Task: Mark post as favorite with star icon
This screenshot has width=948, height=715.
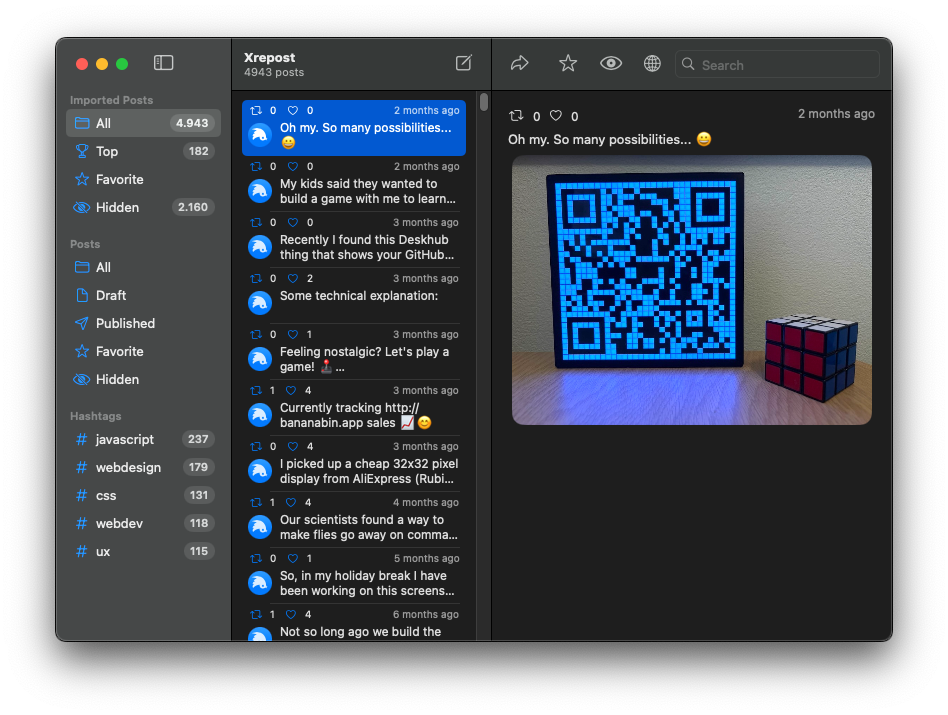Action: (x=568, y=64)
